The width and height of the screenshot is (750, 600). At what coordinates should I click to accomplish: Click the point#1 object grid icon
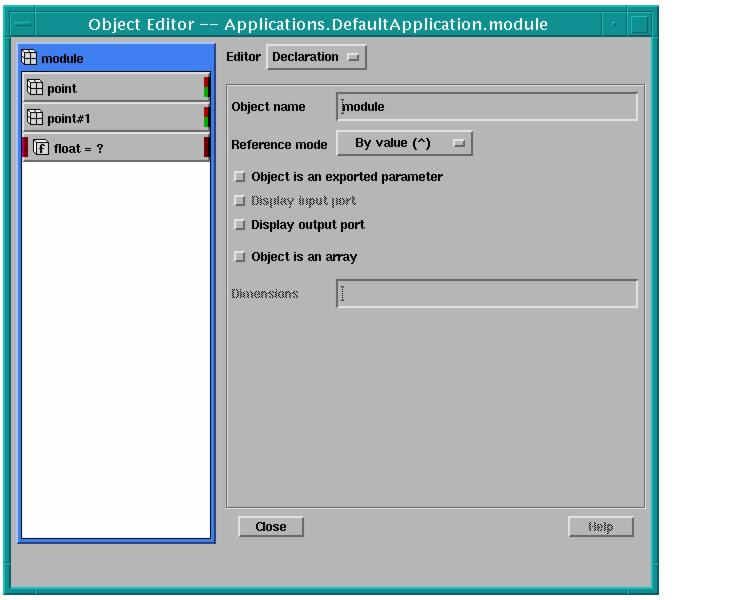click(x=35, y=118)
